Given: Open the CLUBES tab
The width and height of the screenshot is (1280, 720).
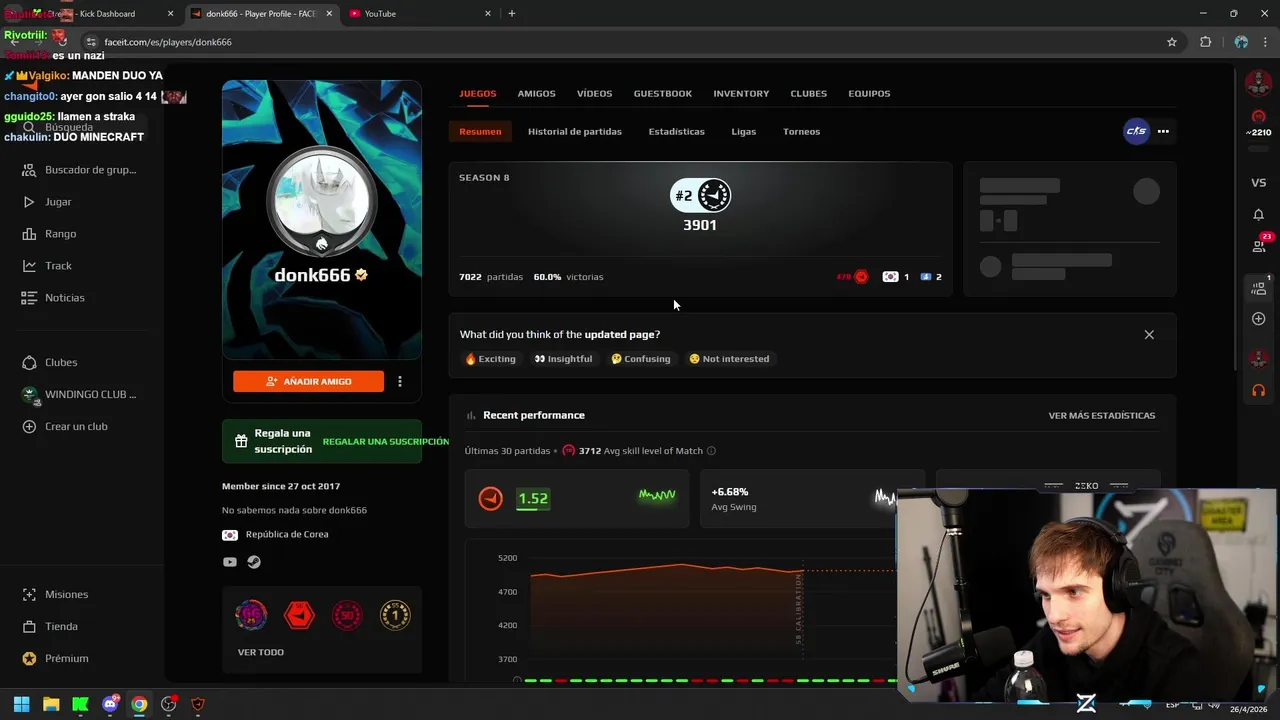Looking at the screenshot, I should (x=808, y=93).
